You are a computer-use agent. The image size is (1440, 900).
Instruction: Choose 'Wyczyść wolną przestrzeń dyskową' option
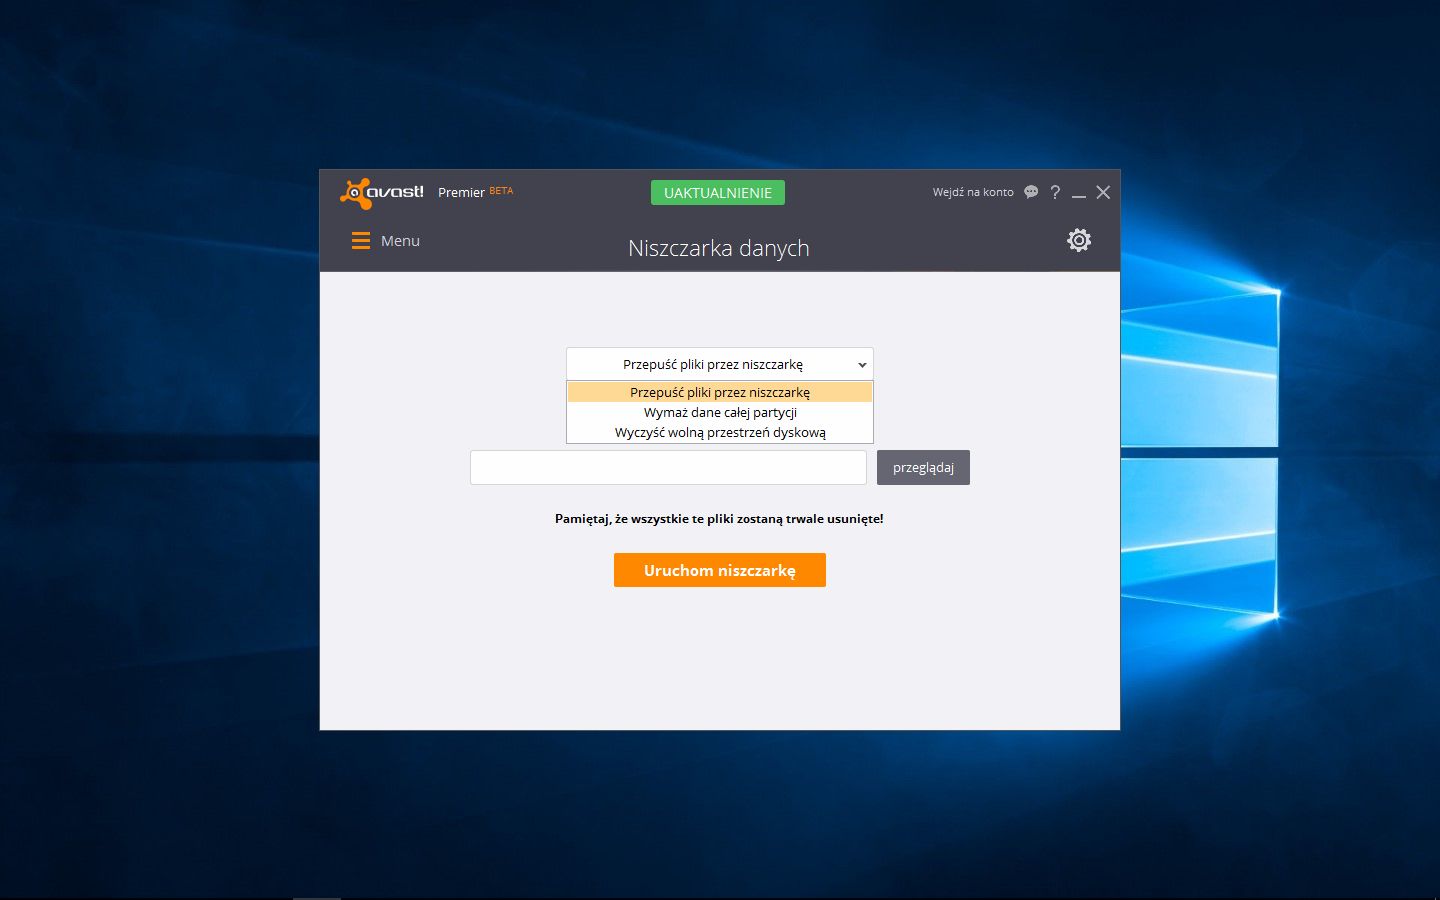(x=719, y=432)
